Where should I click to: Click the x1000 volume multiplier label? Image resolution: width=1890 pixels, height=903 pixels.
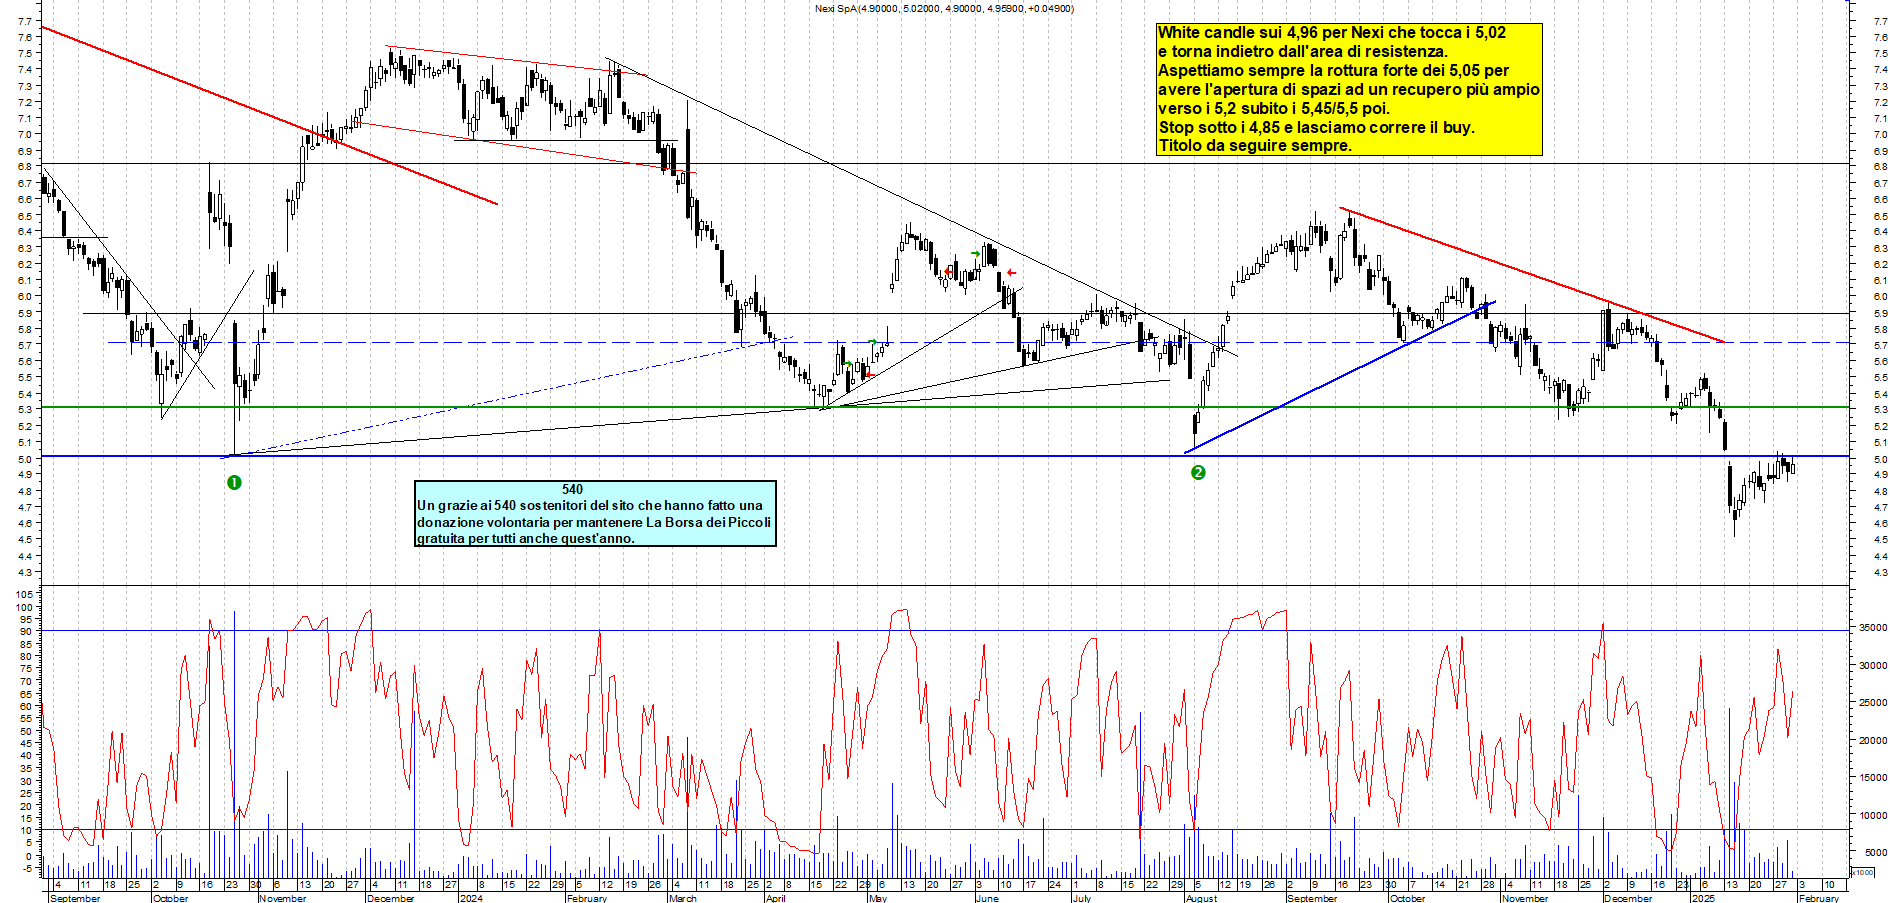point(1863,872)
